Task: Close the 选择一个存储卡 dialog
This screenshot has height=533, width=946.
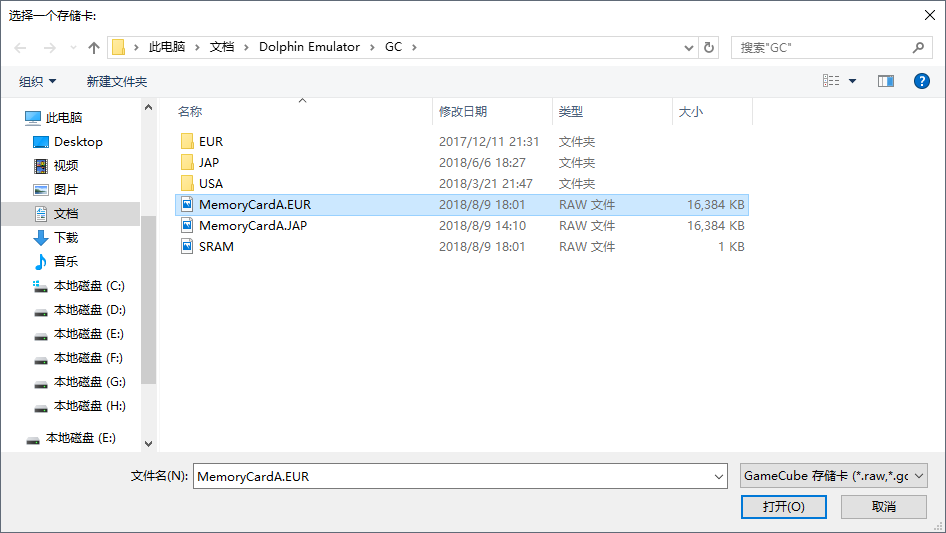Action: (930, 15)
